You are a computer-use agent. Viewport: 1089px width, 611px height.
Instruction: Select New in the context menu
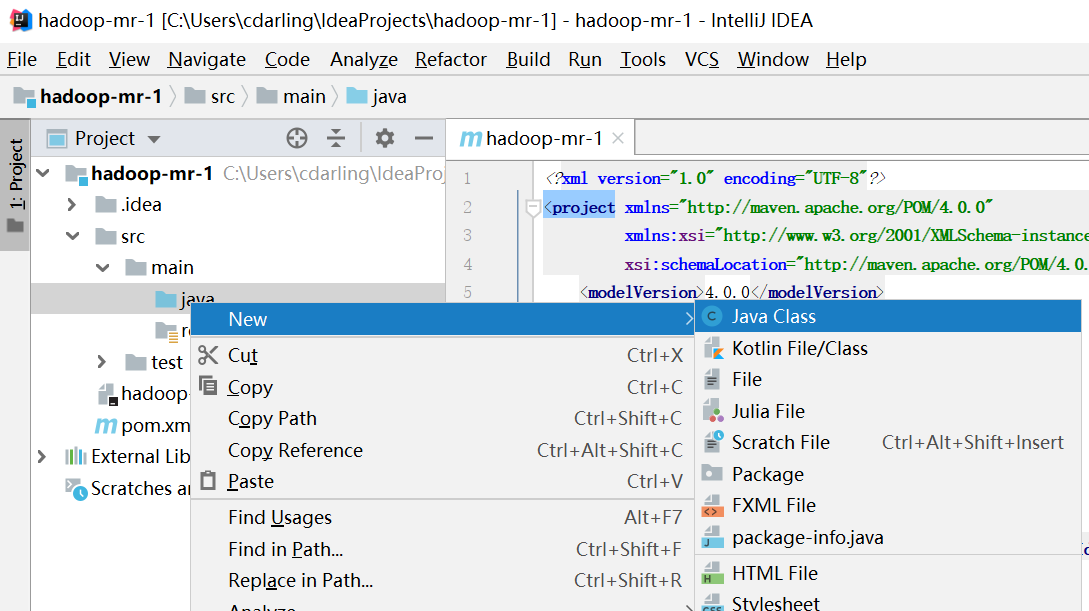click(443, 319)
